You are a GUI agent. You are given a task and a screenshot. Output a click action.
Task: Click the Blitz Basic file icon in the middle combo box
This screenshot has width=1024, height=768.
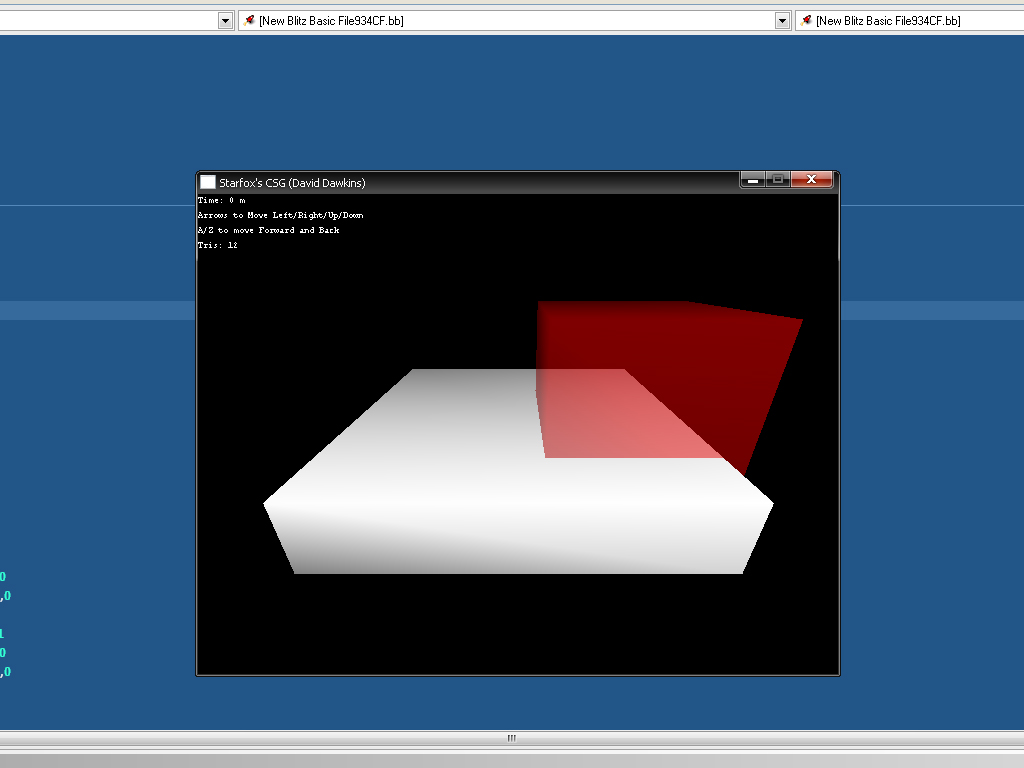[249, 20]
